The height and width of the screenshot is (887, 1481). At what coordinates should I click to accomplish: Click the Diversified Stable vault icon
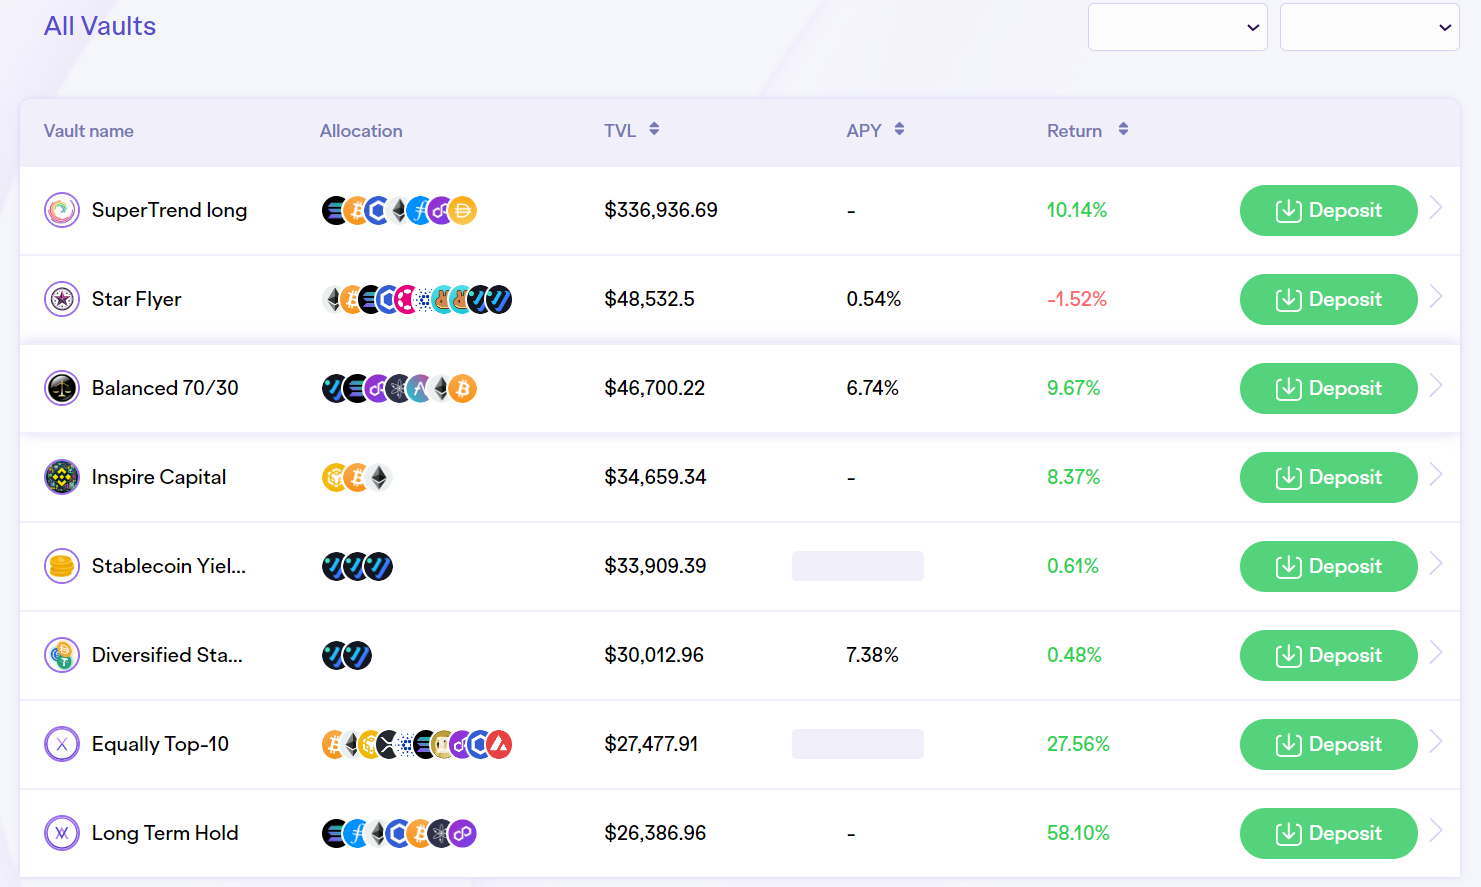coord(62,655)
